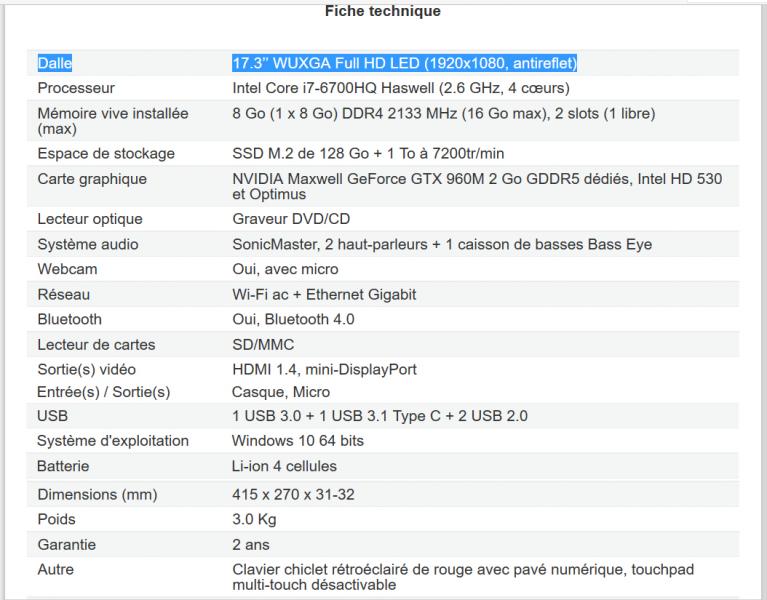Image resolution: width=767 pixels, height=600 pixels.
Task: Click the Graveur DVD/CD value
Action: click(x=291, y=219)
